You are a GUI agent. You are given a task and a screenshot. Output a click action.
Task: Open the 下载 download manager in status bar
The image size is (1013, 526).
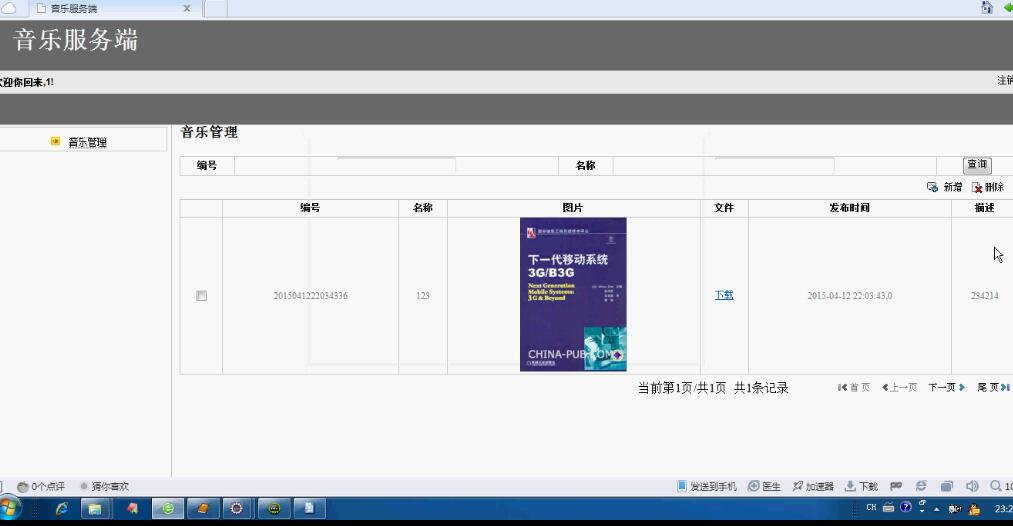(861, 487)
